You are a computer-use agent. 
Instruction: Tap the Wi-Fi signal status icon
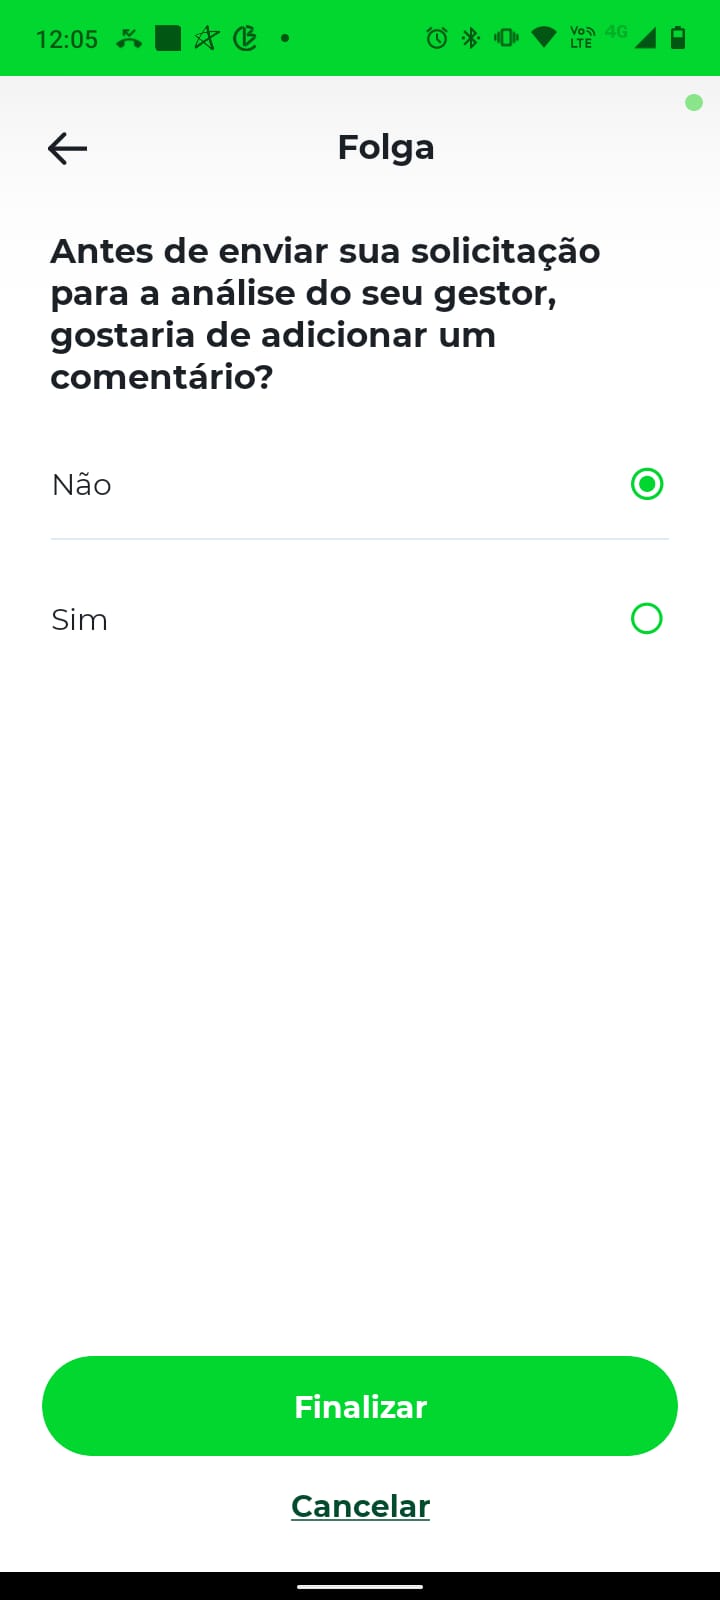click(543, 39)
